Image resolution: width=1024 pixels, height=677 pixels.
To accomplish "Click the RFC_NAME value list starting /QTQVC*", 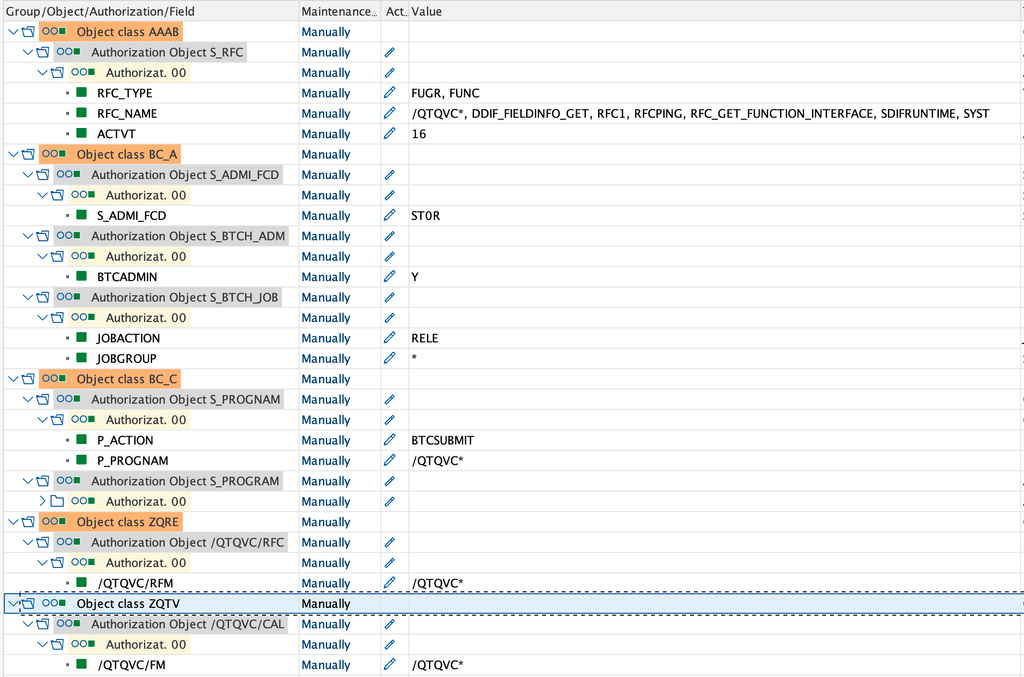I will 700,114.
